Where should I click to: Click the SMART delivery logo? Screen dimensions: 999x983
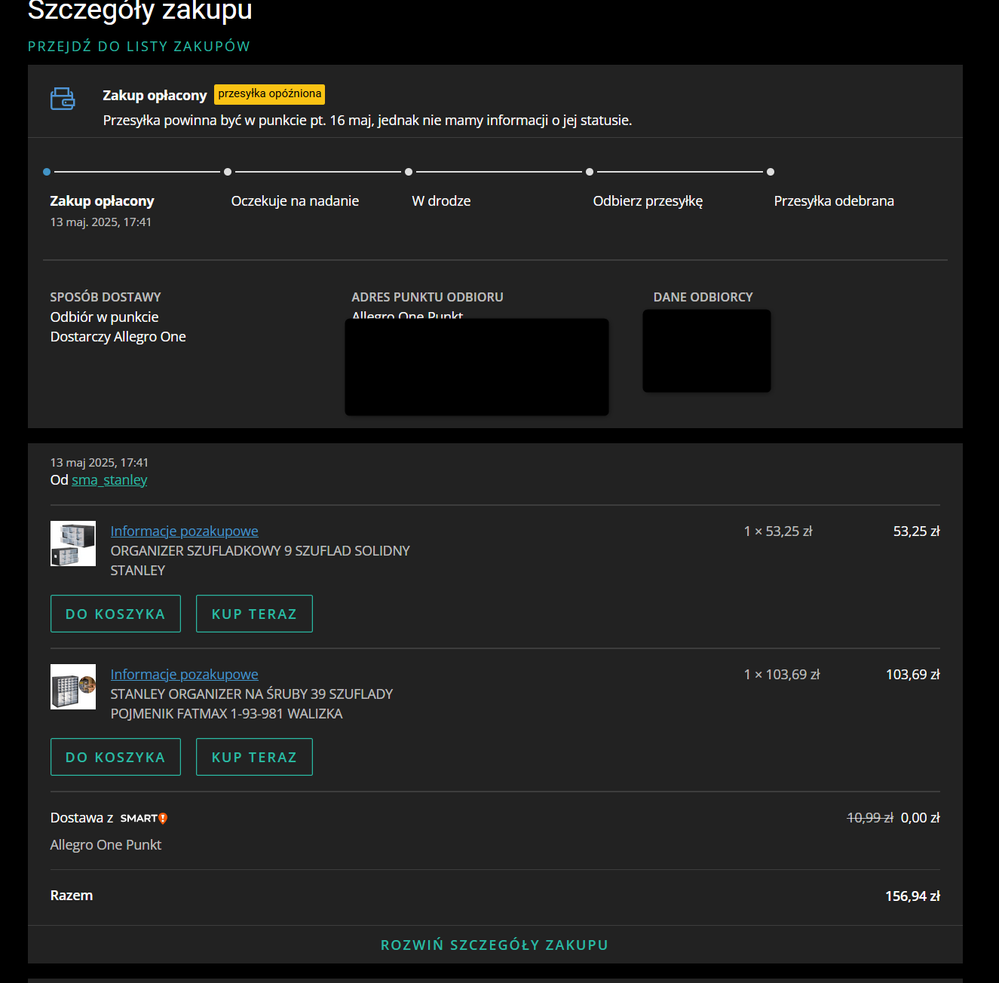[x=144, y=818]
